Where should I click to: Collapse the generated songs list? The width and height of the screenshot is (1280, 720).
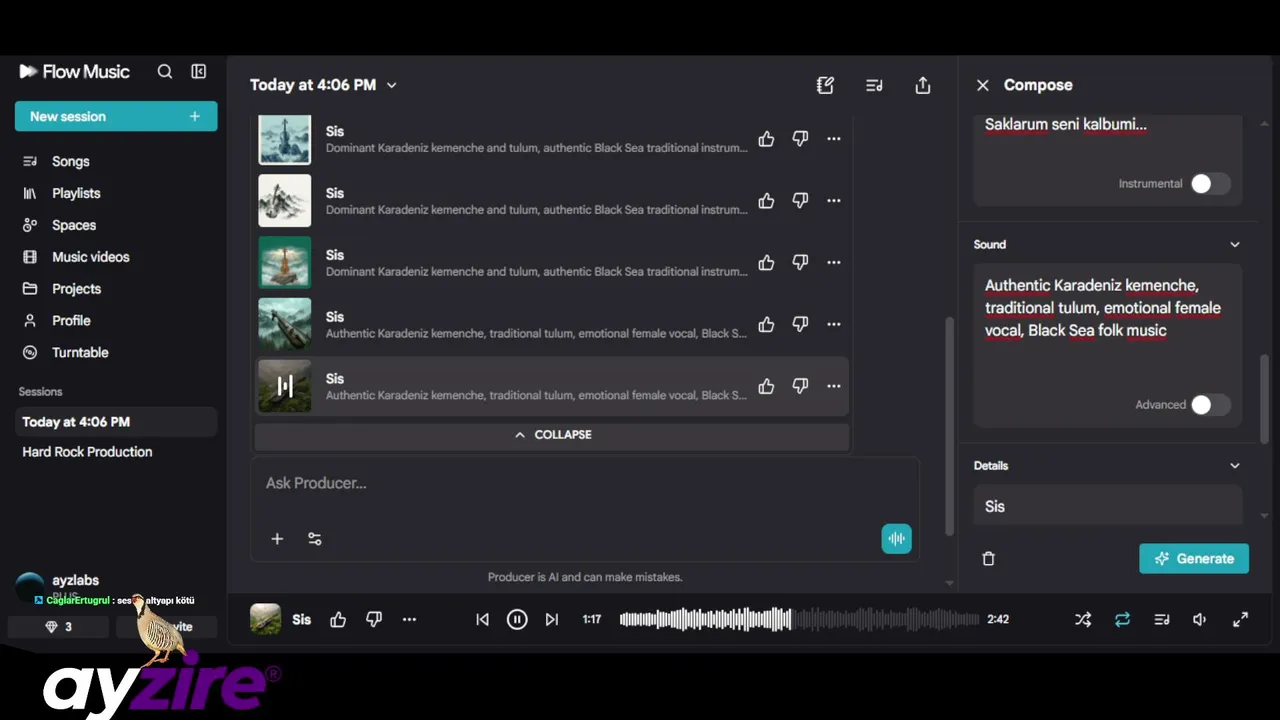point(552,435)
